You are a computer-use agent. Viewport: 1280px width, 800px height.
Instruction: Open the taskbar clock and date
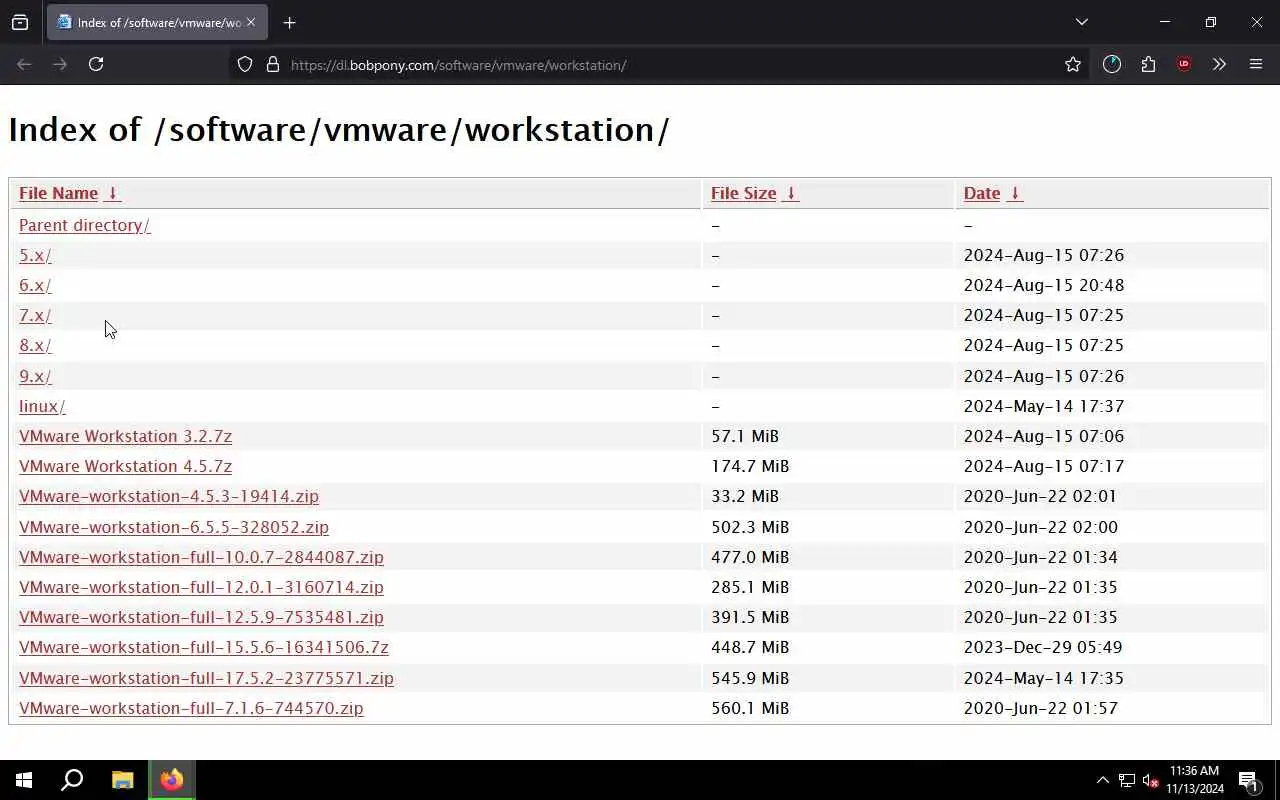1195,780
